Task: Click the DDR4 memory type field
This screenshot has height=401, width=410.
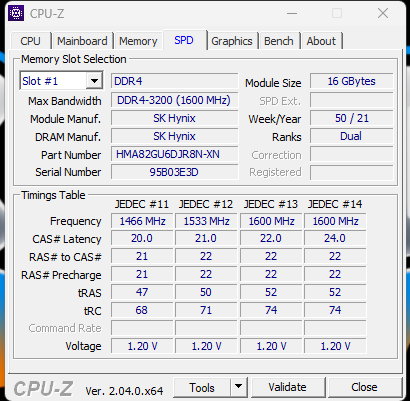Action: tap(174, 81)
